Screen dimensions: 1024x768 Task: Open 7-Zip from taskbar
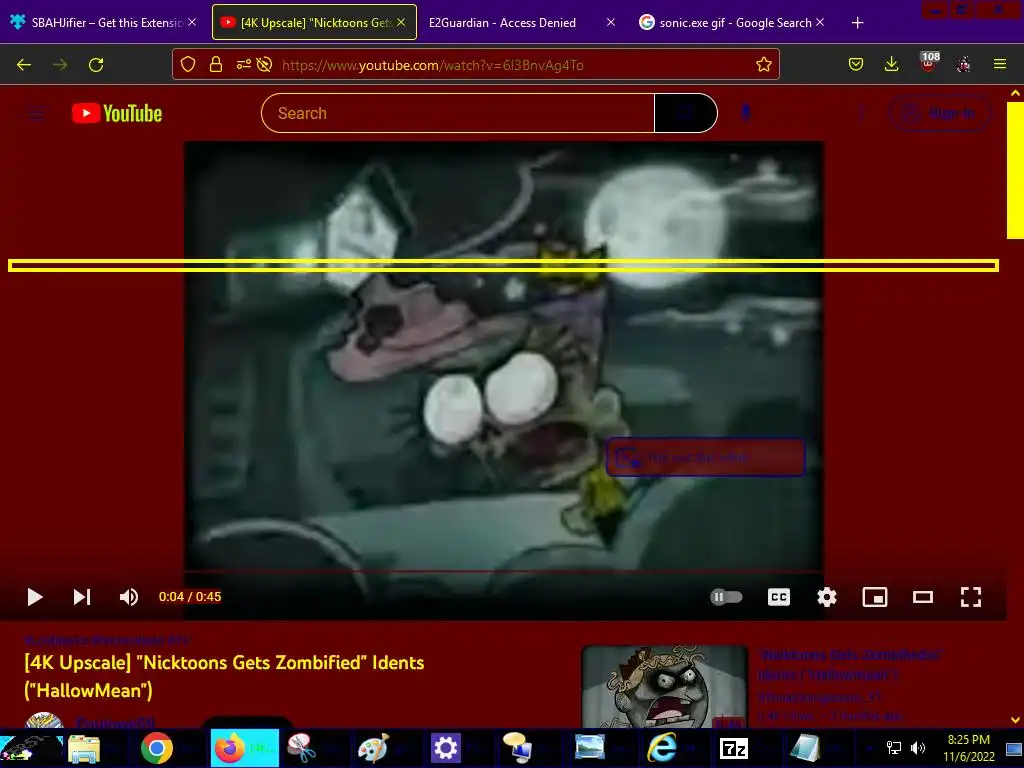pyautogui.click(x=733, y=748)
